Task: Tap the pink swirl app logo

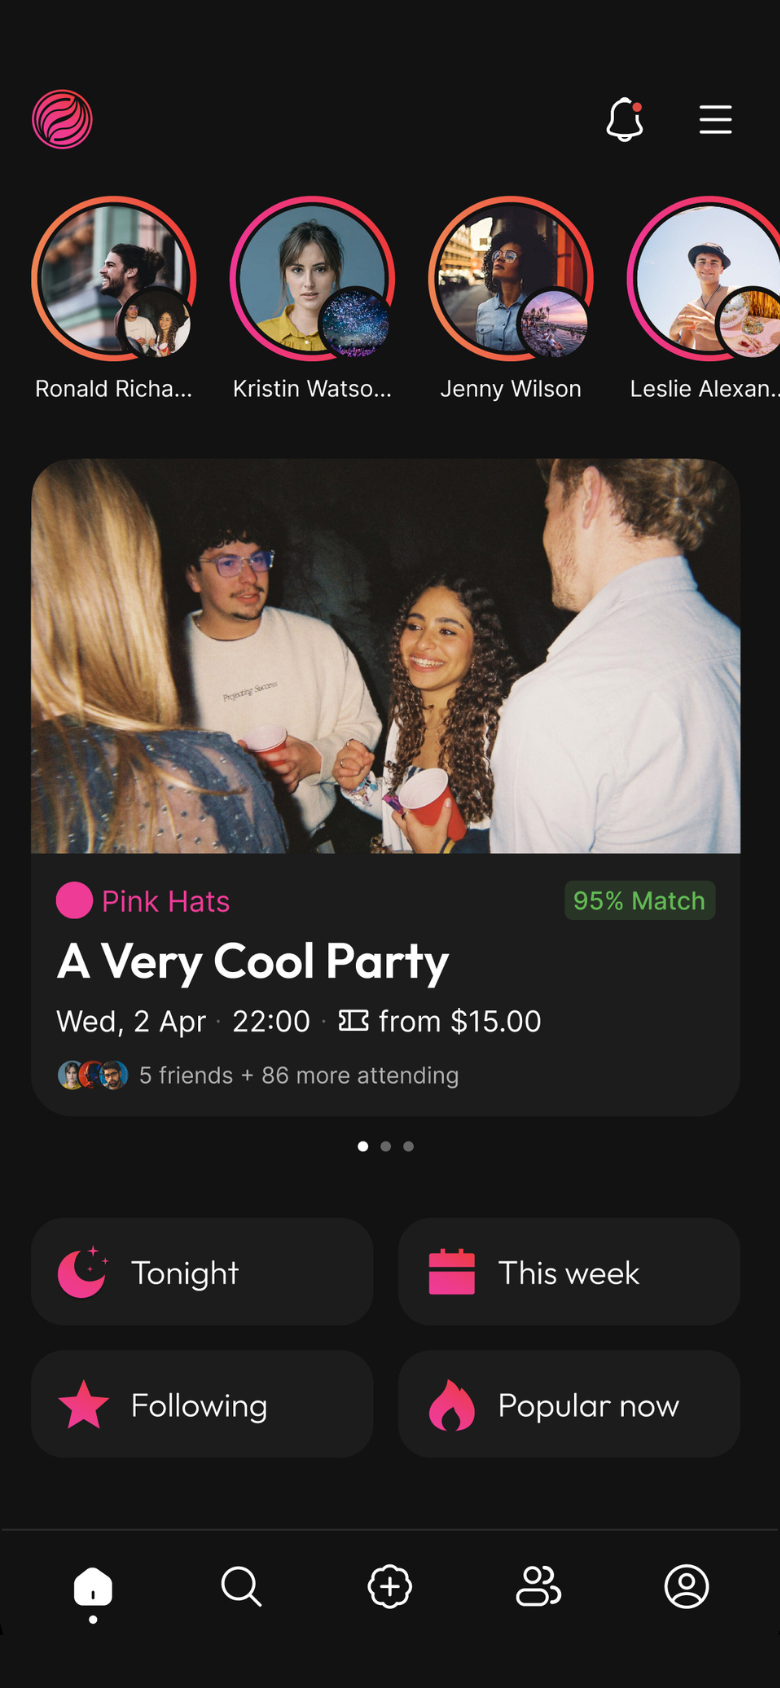Action: 62,120
